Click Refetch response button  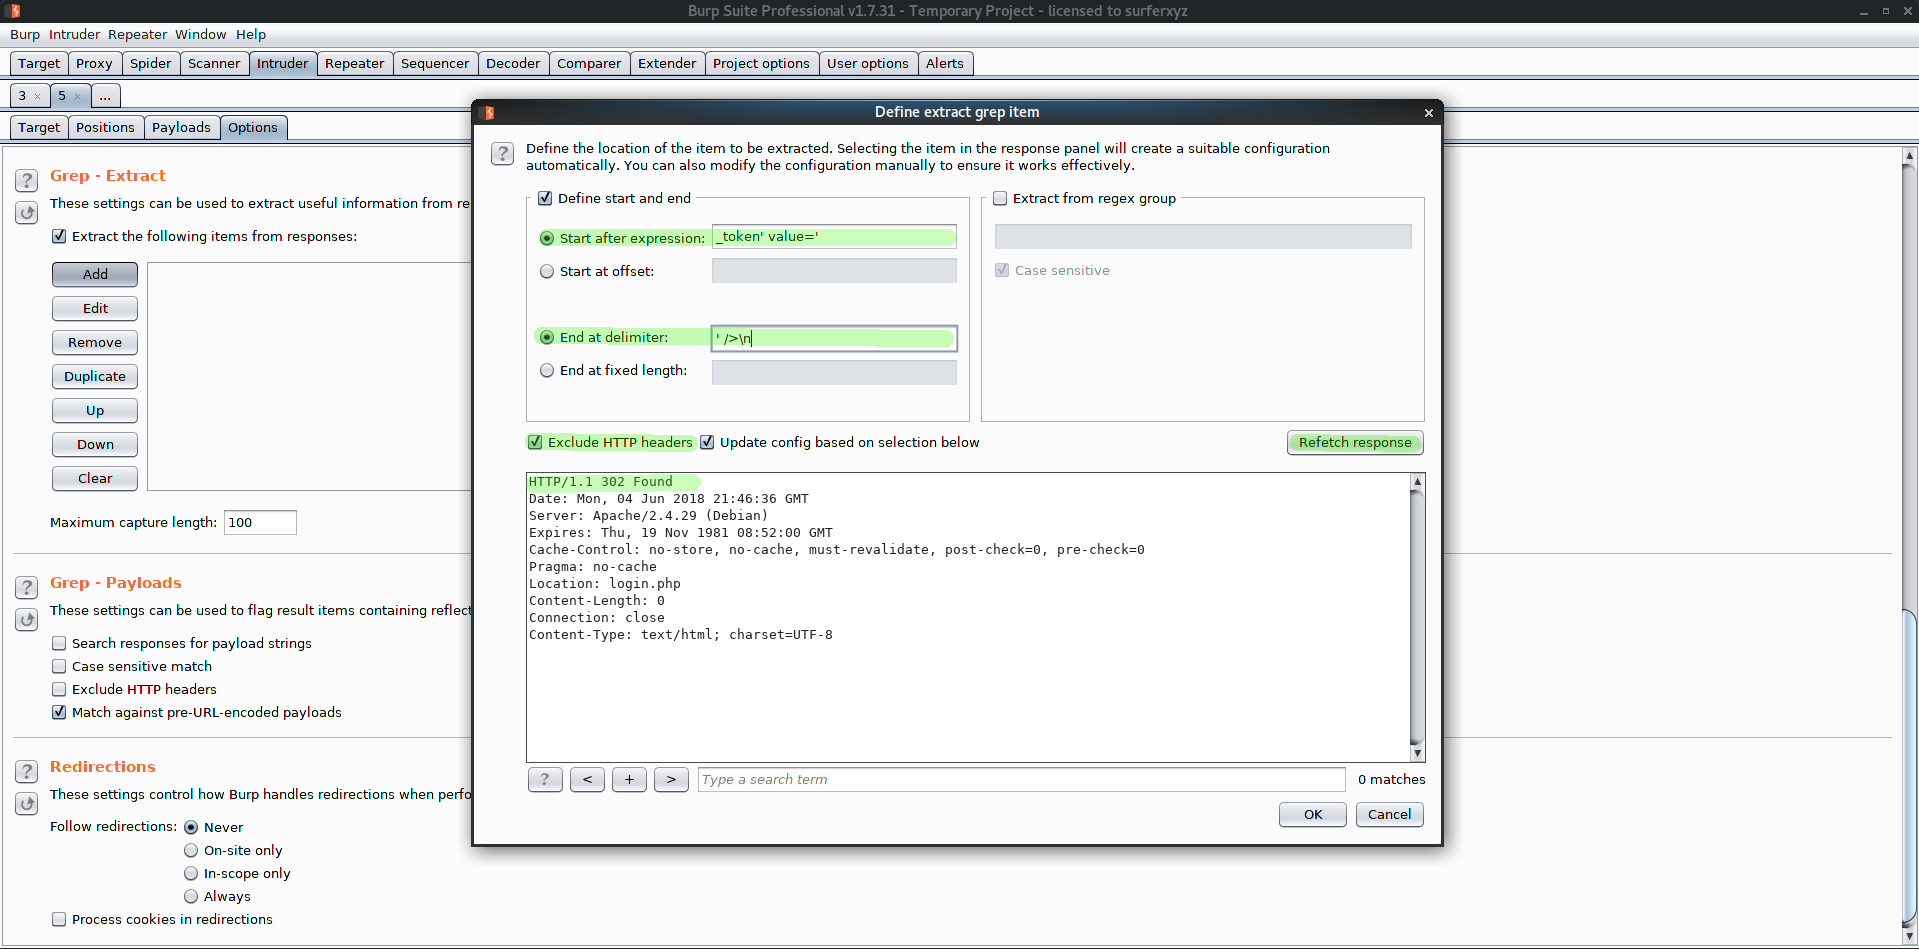(1355, 442)
